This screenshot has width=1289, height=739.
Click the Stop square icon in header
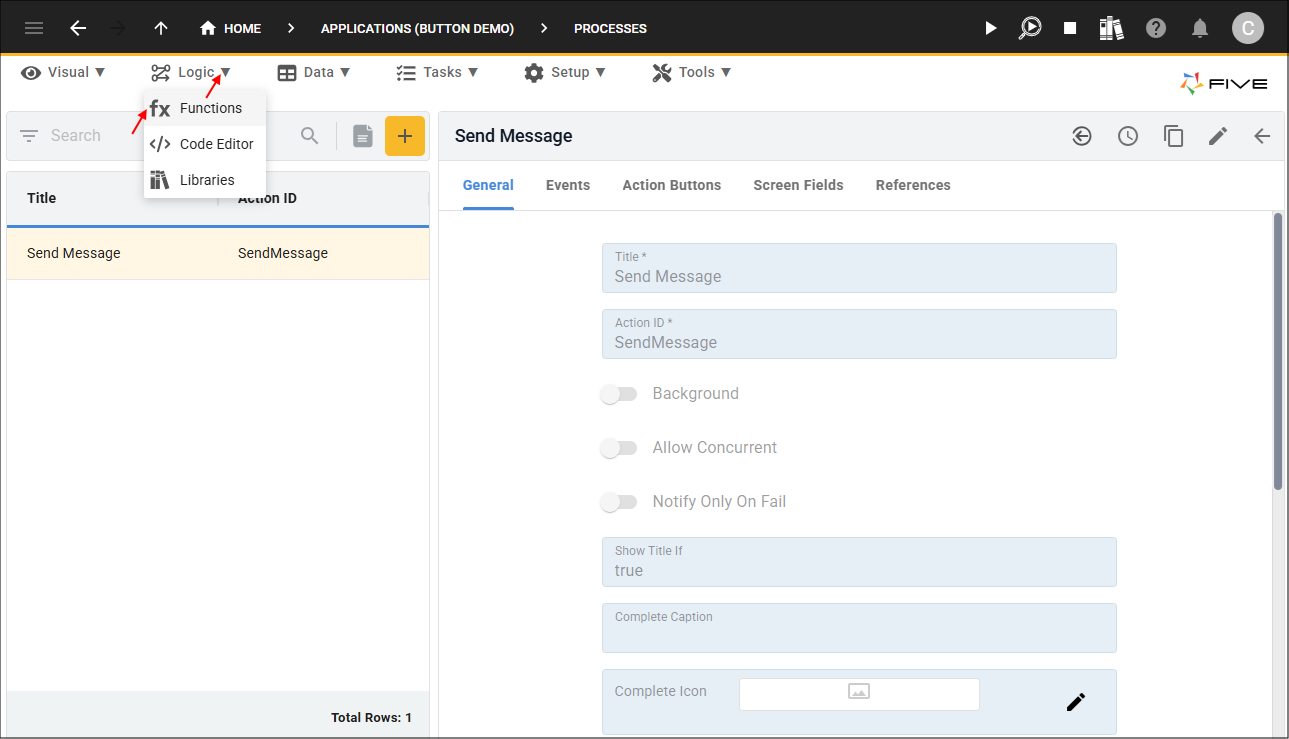tap(1070, 28)
